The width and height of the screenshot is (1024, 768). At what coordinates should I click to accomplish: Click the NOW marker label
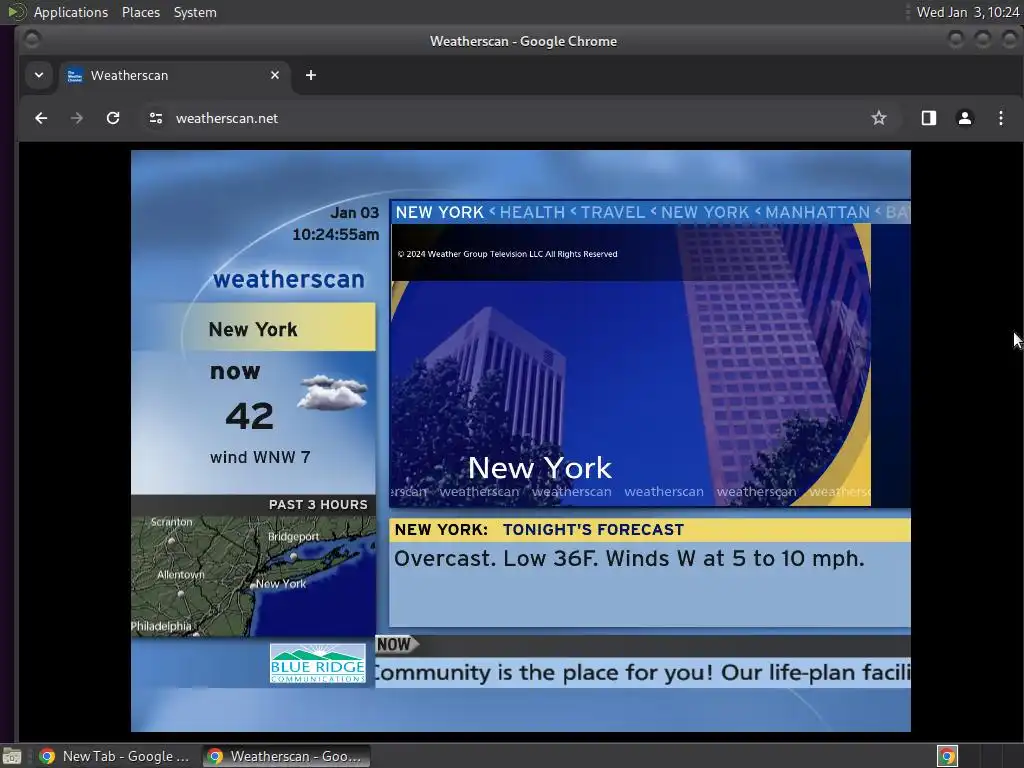click(396, 645)
